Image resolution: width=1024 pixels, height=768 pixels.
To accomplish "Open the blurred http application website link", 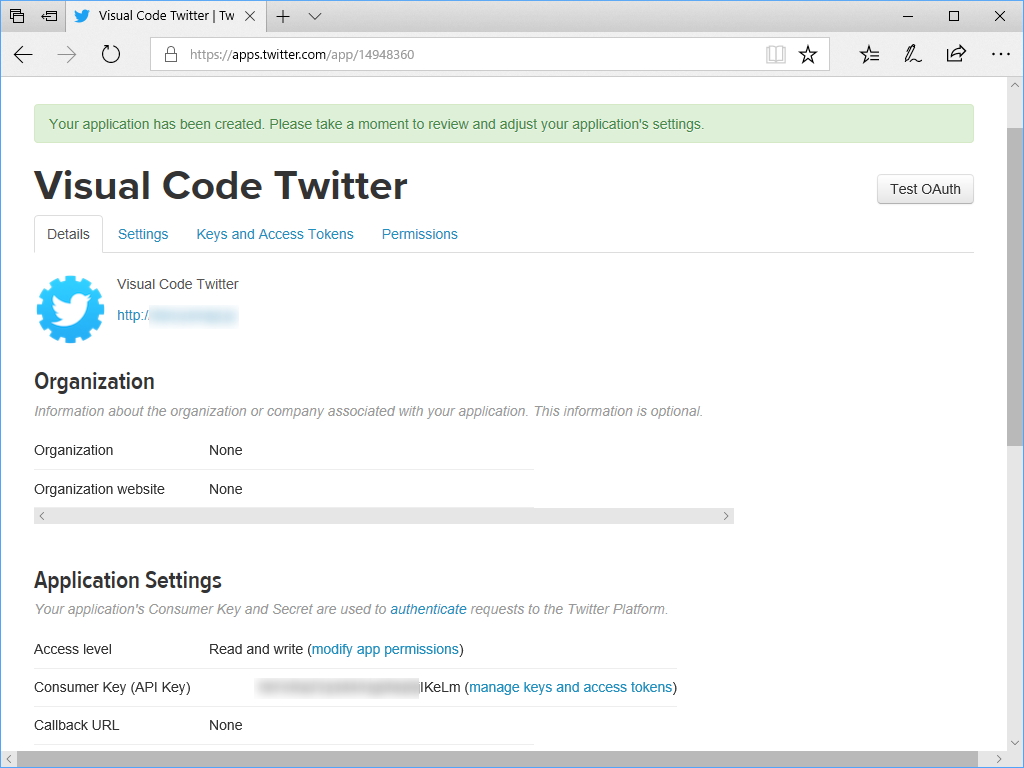I will click(x=177, y=315).
